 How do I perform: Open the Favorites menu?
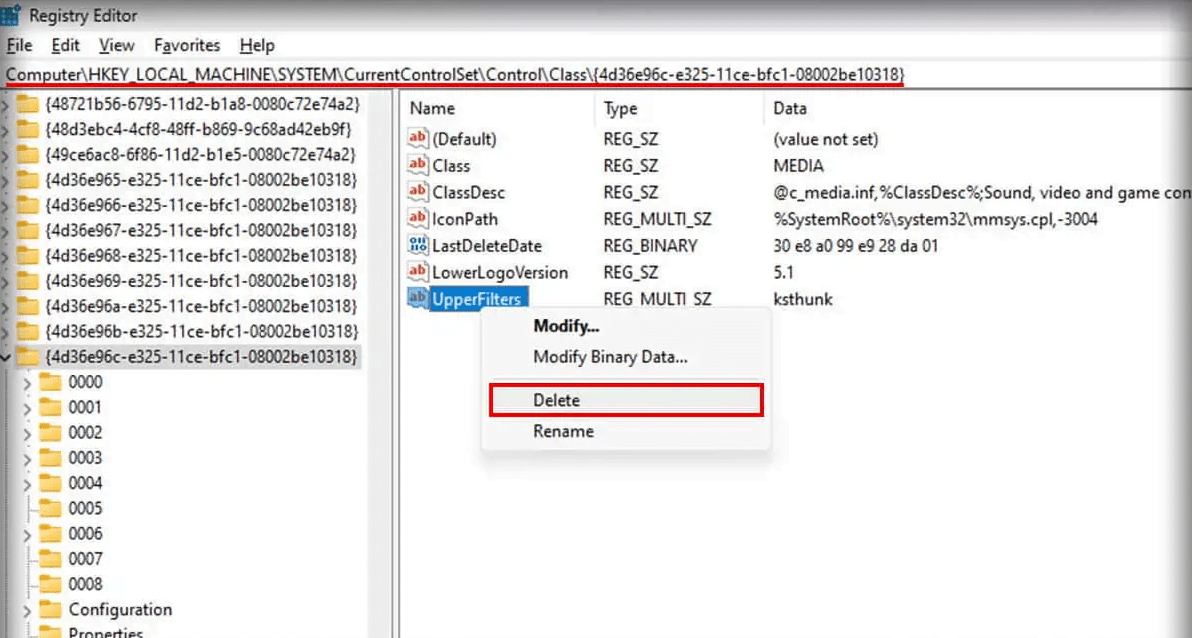187,45
